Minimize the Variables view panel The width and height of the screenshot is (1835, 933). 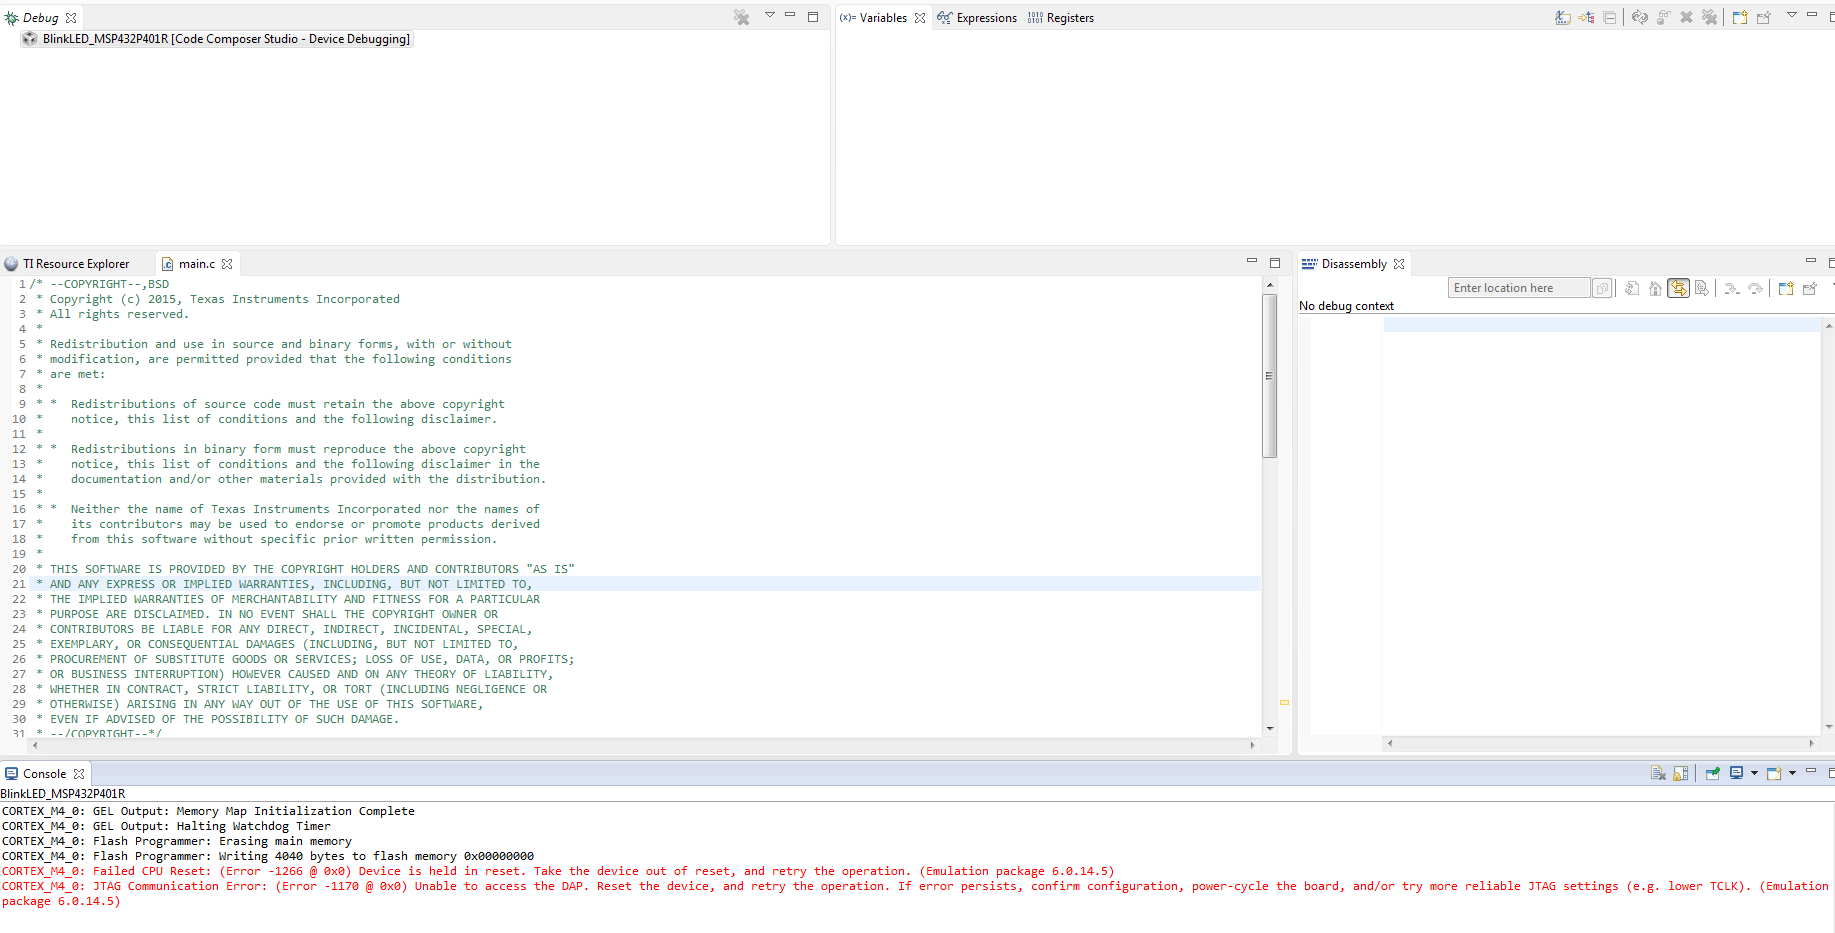(x=1812, y=15)
